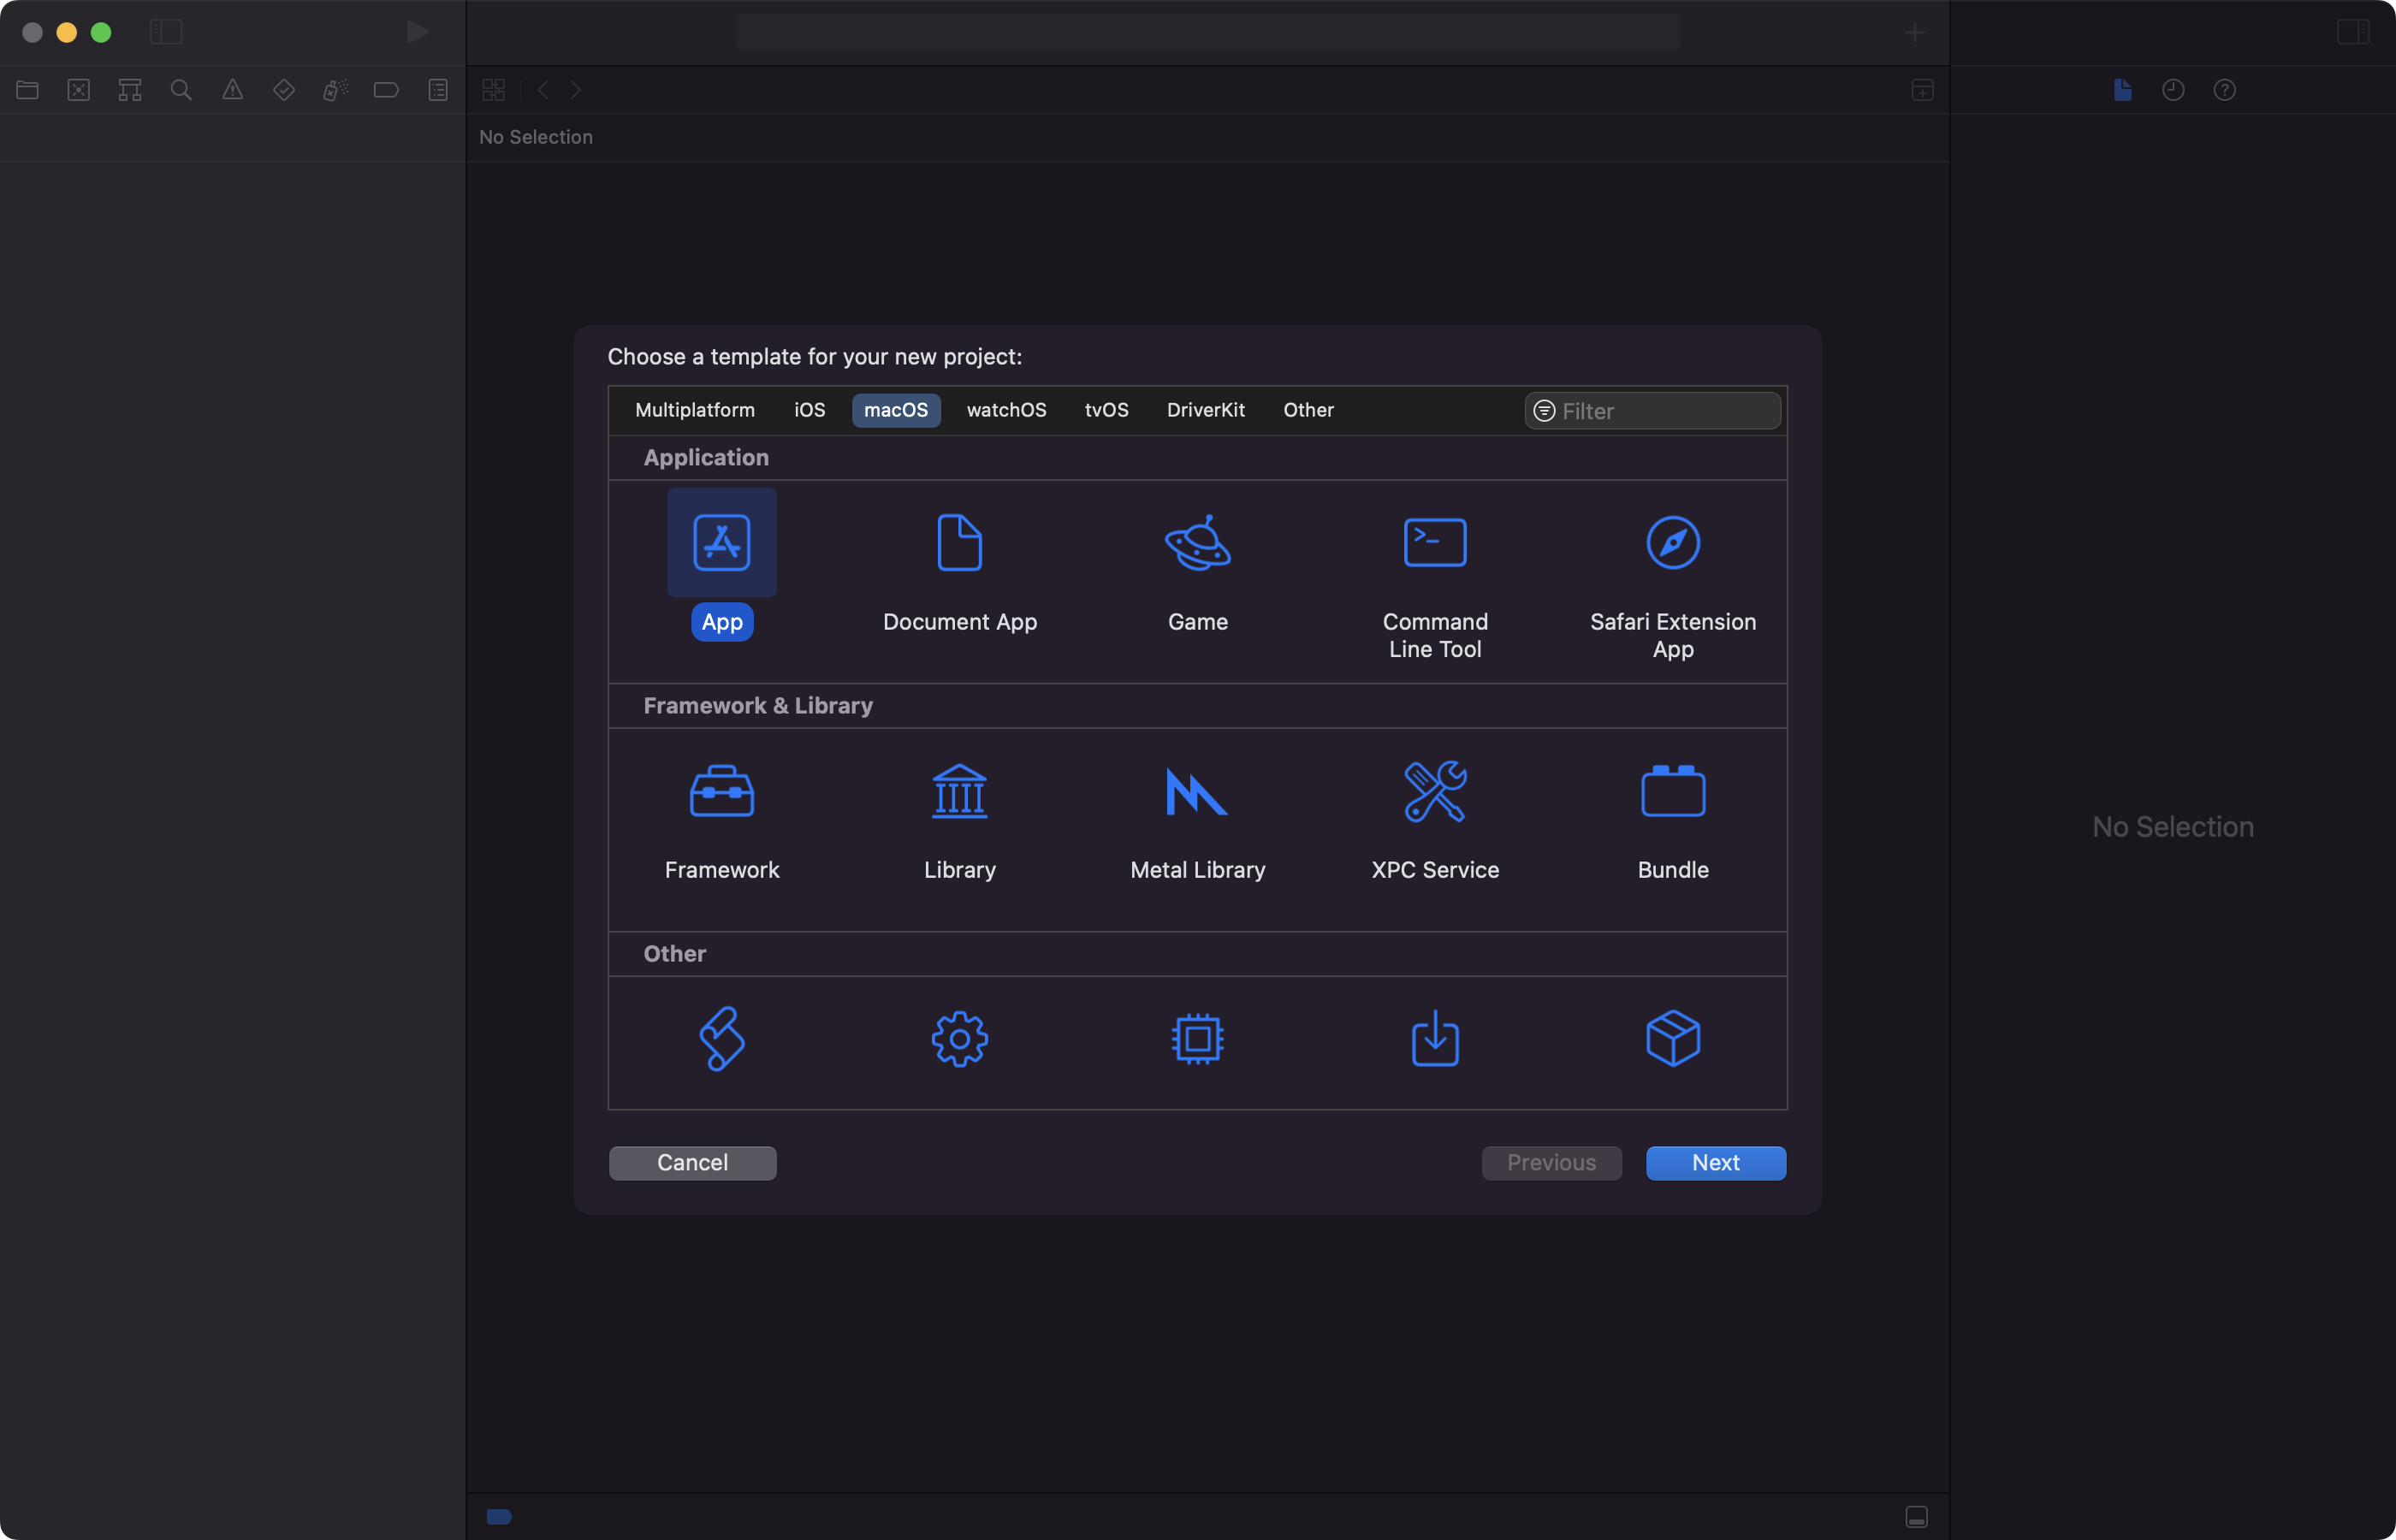Select the App template icon
The image size is (2396, 1540).
(x=721, y=543)
